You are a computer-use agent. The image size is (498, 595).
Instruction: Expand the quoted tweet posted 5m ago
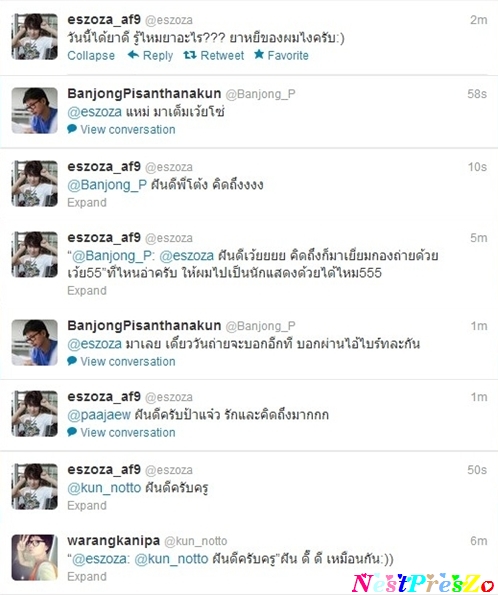pyautogui.click(x=87, y=290)
